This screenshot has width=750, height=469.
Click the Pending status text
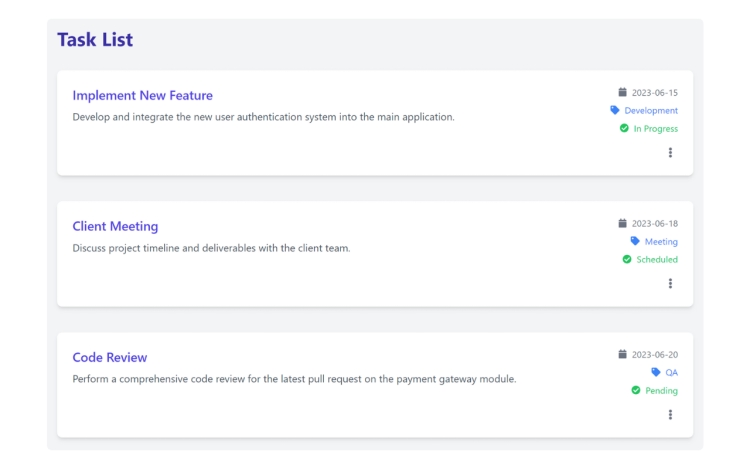pos(662,391)
